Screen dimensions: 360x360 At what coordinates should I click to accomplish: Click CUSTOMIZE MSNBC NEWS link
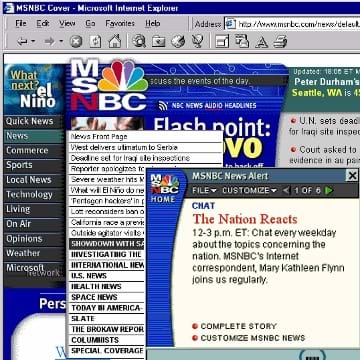253,338
